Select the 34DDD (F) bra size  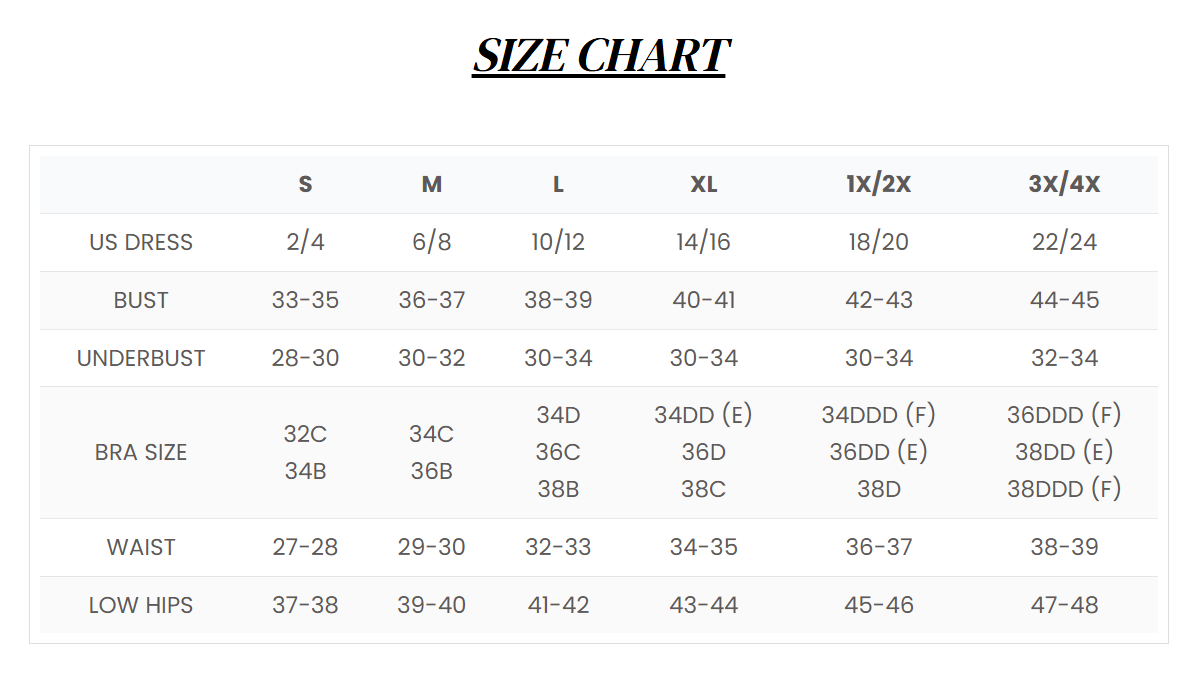pyautogui.click(x=878, y=415)
